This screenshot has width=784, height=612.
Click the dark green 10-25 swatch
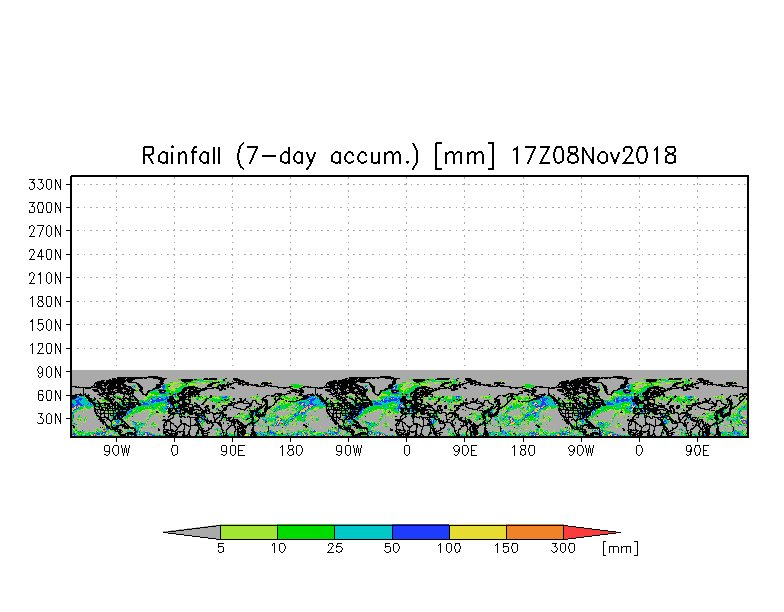306,532
